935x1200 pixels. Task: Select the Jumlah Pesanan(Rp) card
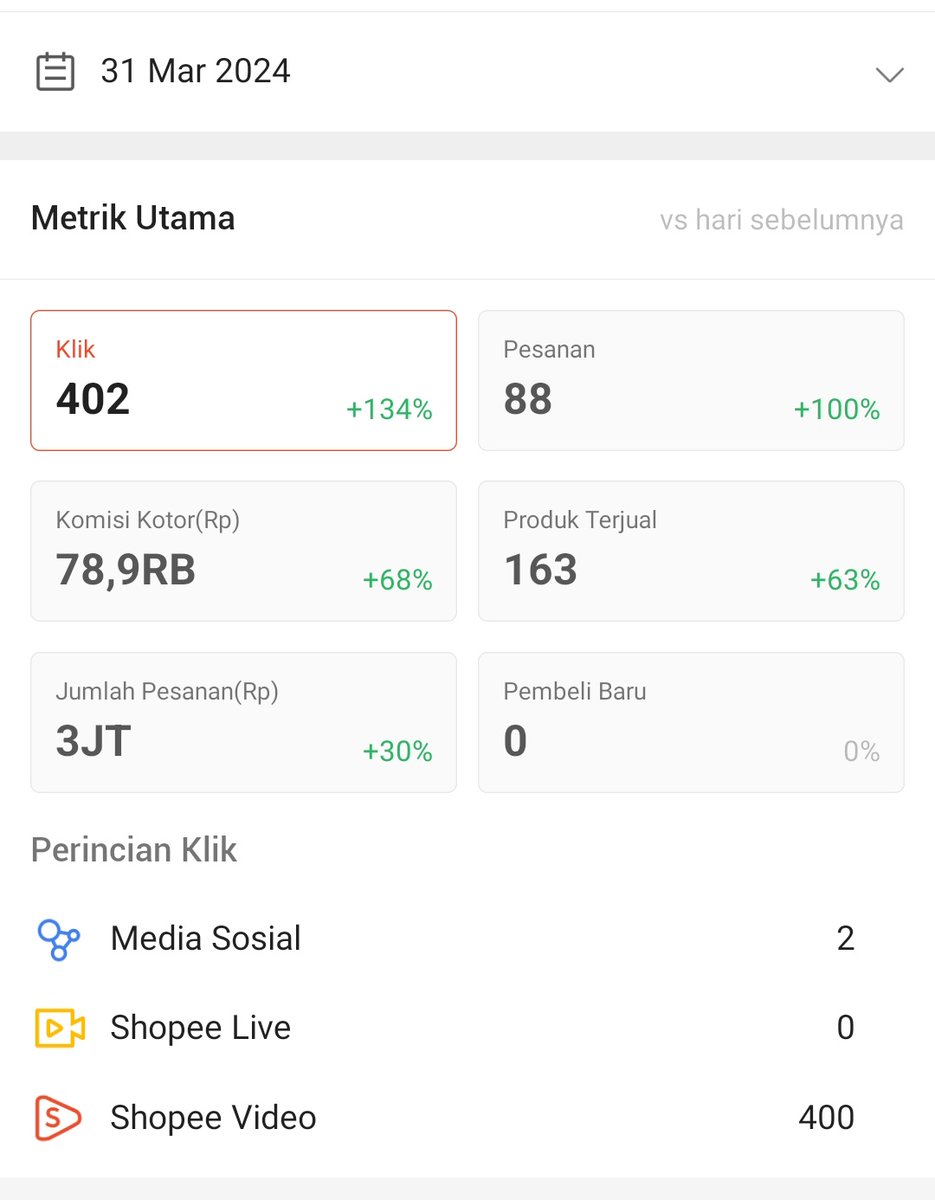tap(243, 722)
